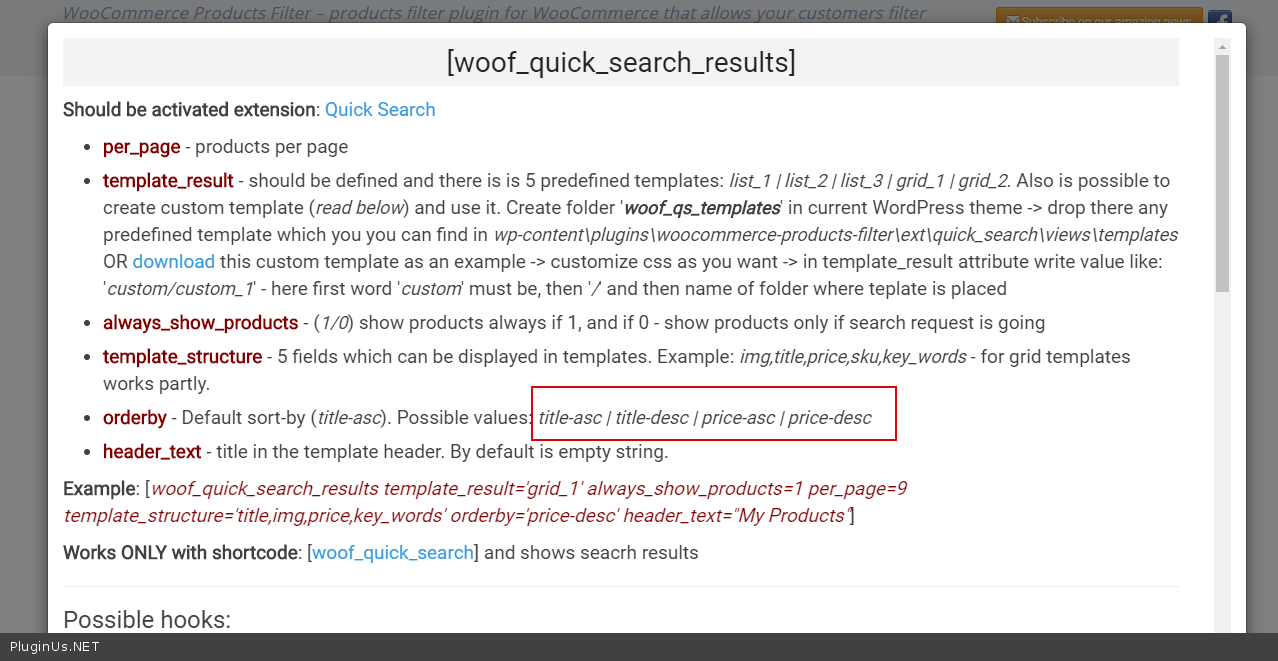The image size is (1278, 661).
Task: Open the Quick Search extension link
Action: point(380,110)
